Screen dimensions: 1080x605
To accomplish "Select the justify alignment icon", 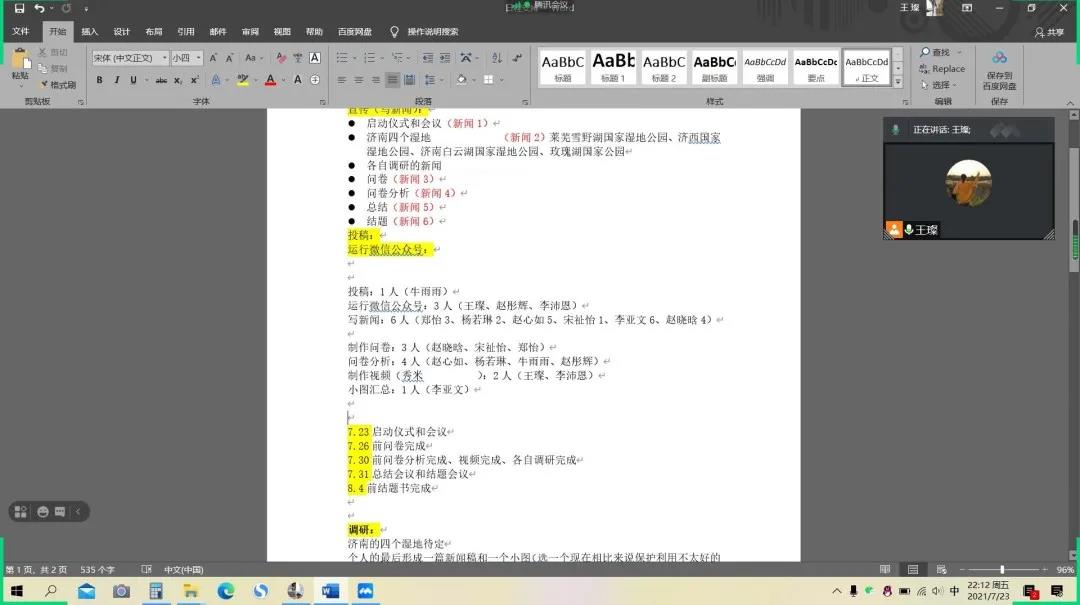I will point(393,80).
